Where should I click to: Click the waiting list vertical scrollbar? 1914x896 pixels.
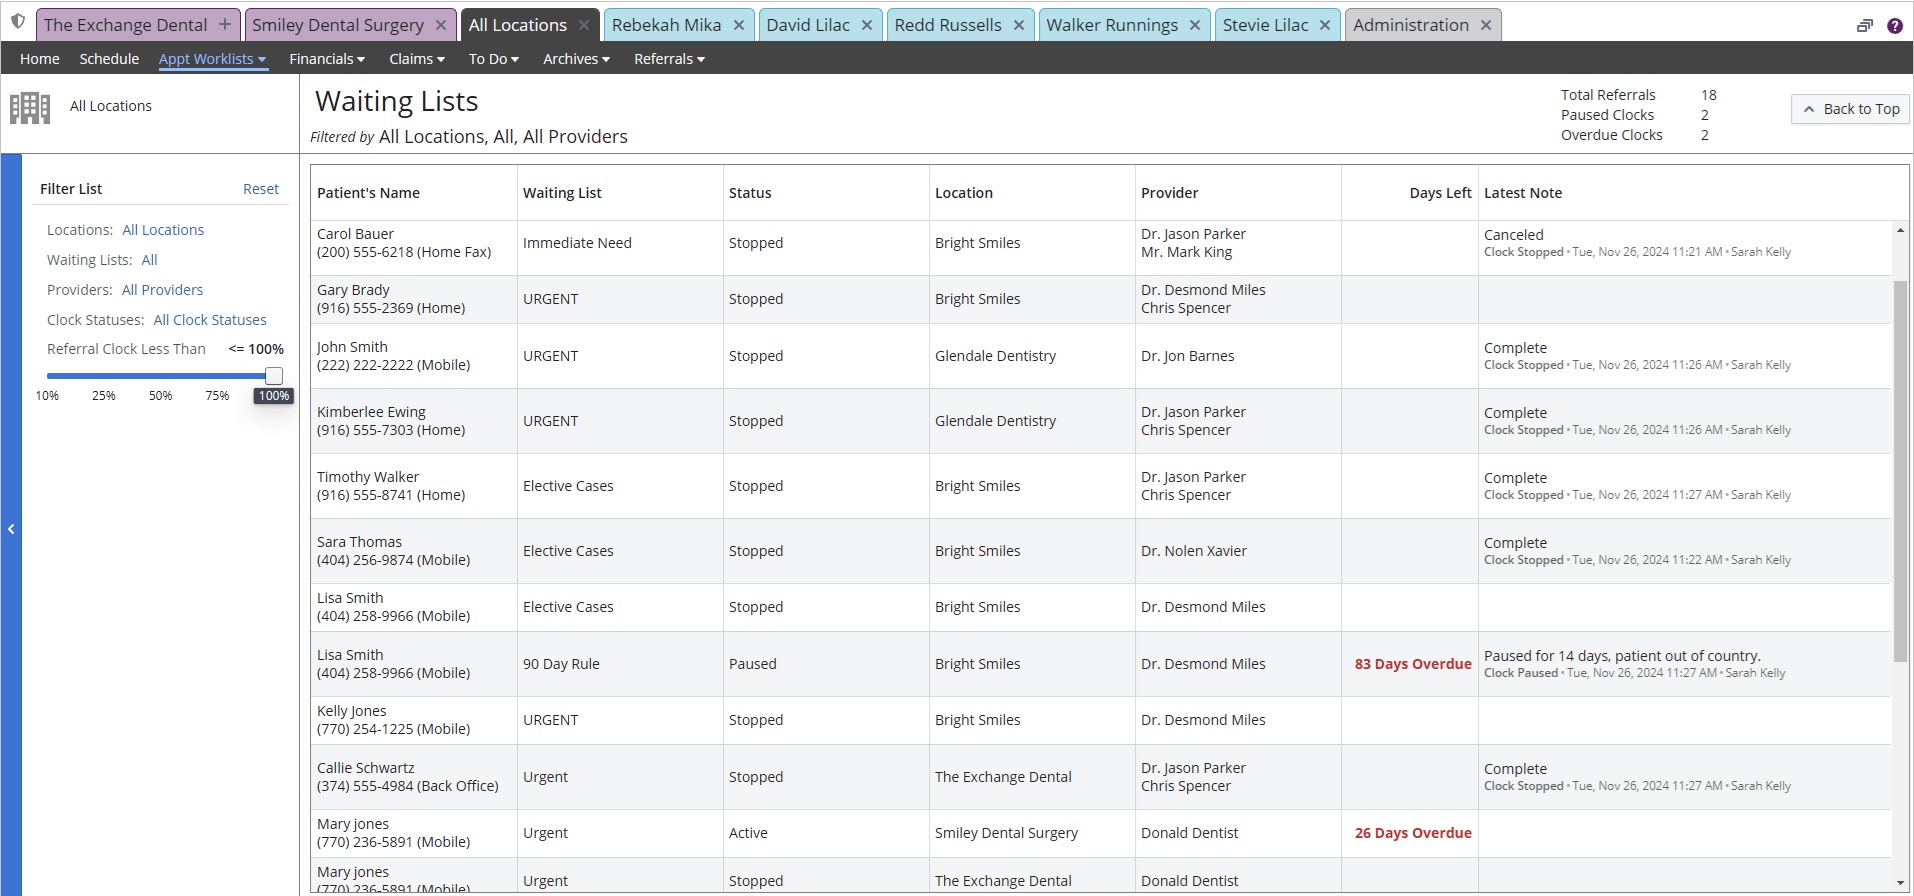click(x=1900, y=471)
